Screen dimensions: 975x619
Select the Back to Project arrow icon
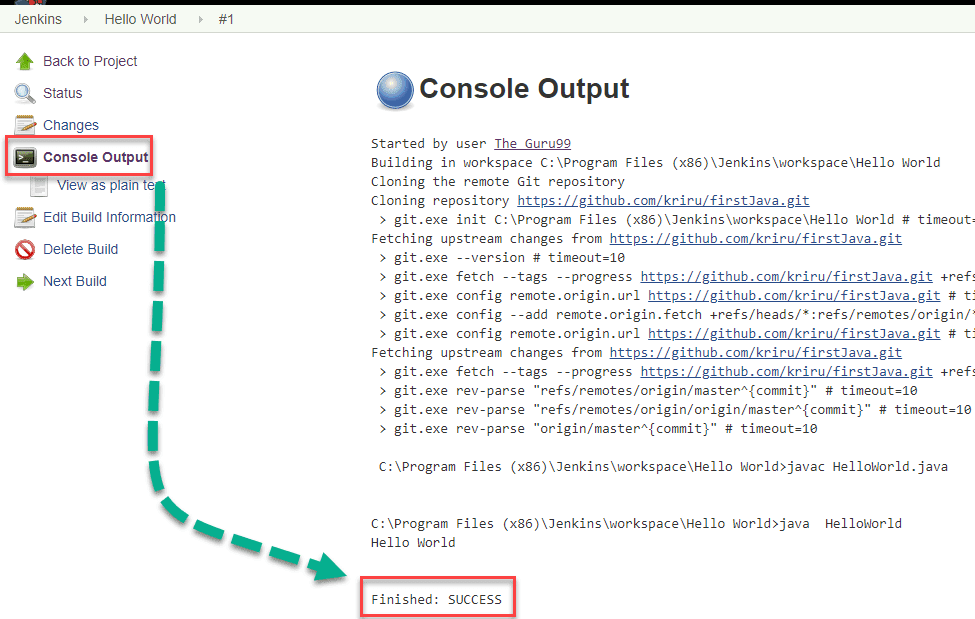pos(26,60)
